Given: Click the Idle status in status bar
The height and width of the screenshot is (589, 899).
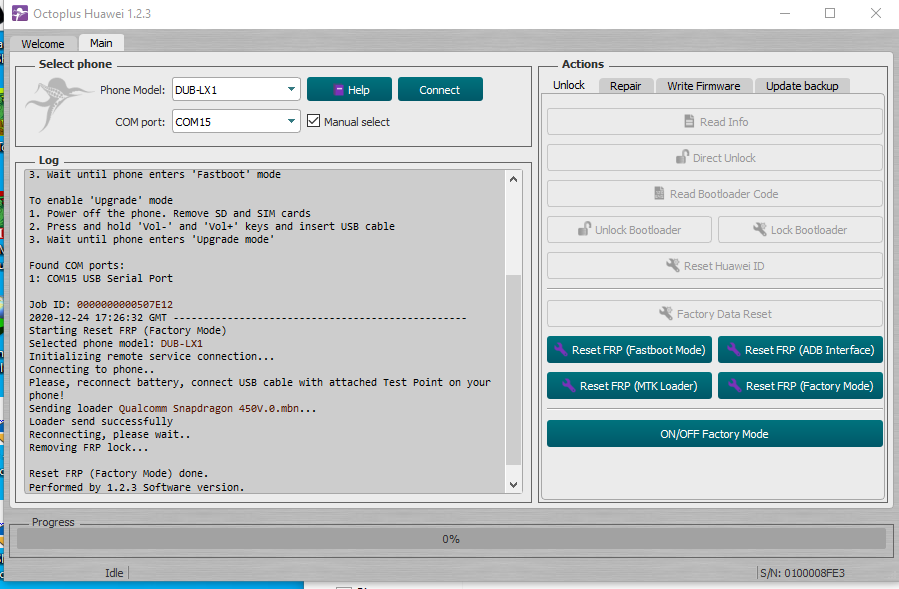Looking at the screenshot, I should [114, 572].
